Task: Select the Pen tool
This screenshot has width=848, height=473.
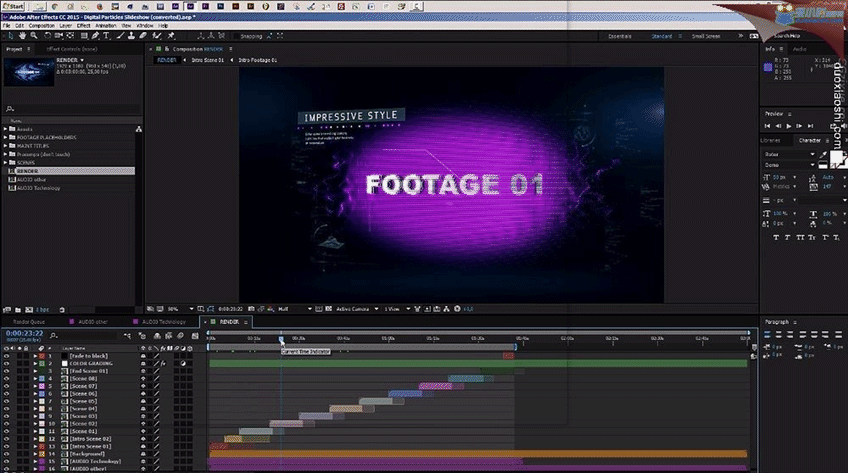Action: pos(95,36)
